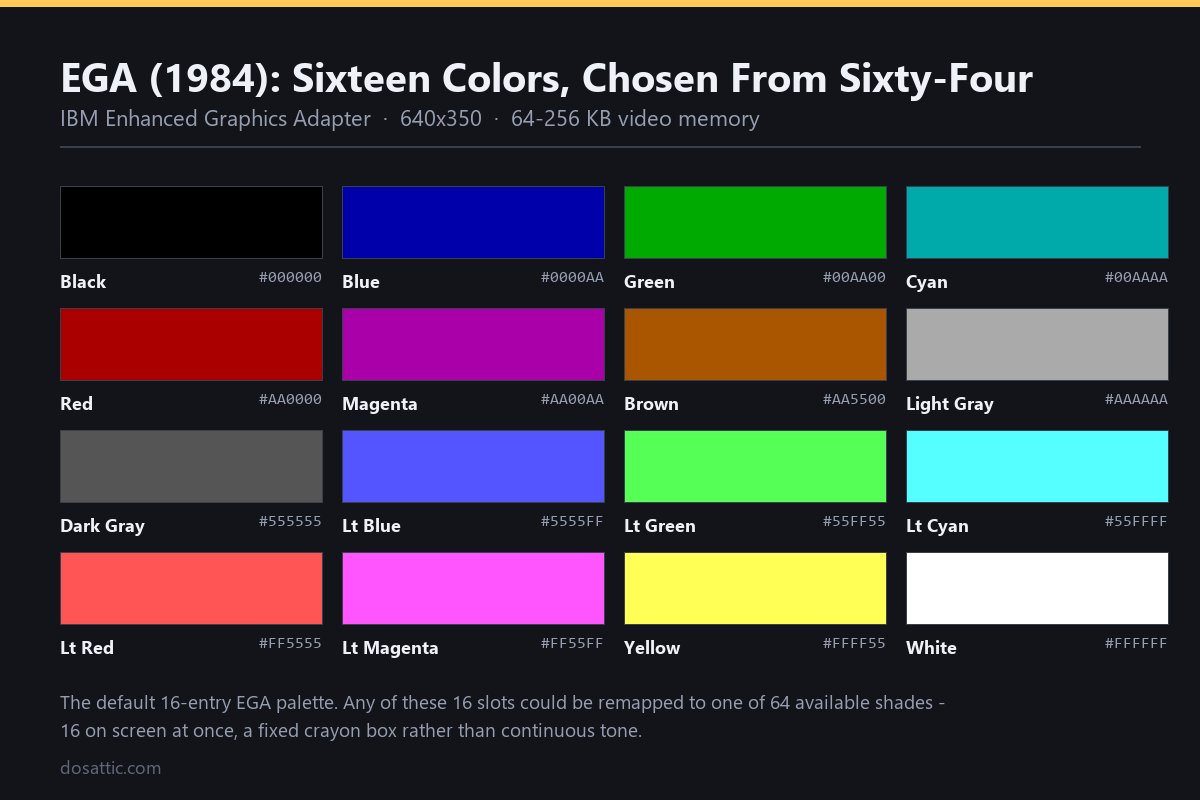
Task: Click the Yellow name label
Action: pos(652,648)
